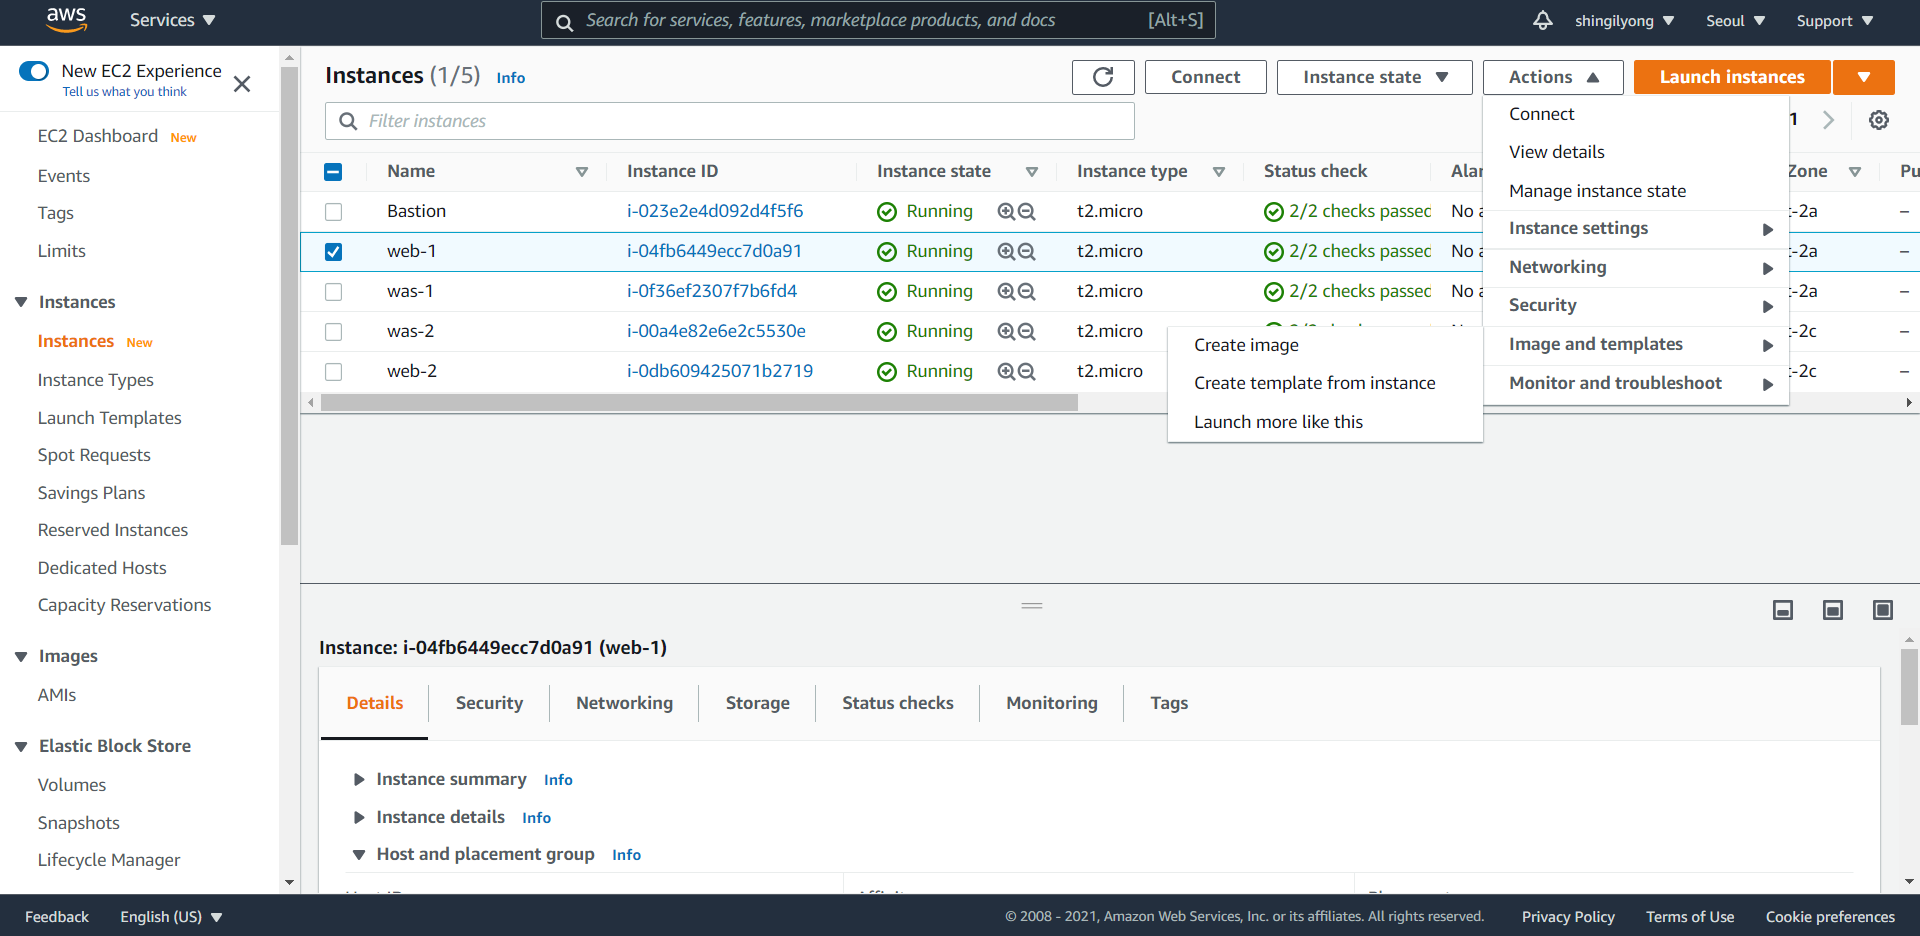Click the next page chevron arrow
The width and height of the screenshot is (1920, 936).
point(1828,120)
